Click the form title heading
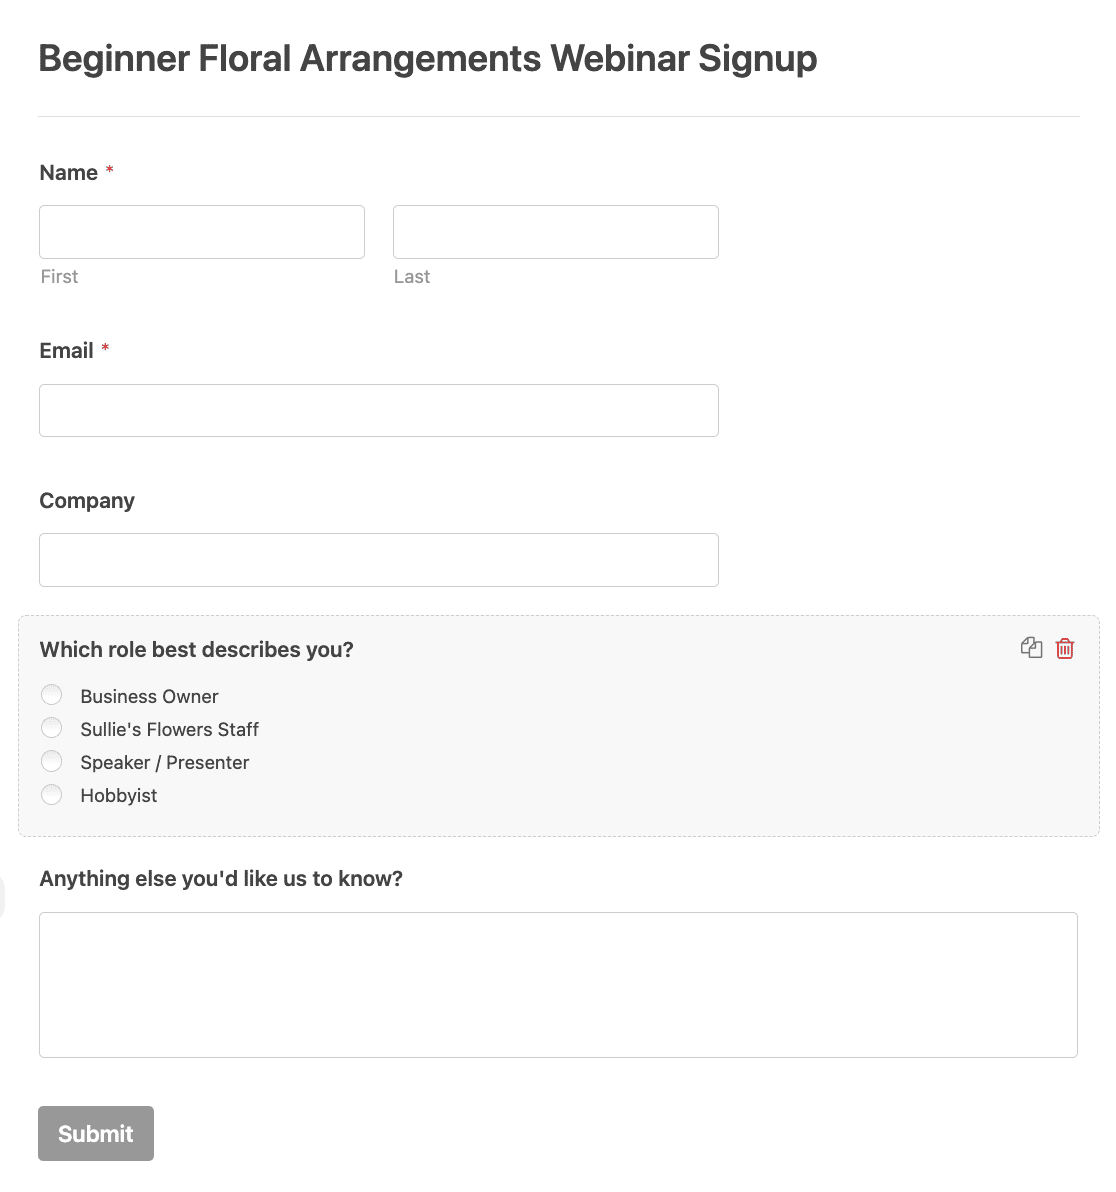The width and height of the screenshot is (1116, 1192). (x=427, y=59)
